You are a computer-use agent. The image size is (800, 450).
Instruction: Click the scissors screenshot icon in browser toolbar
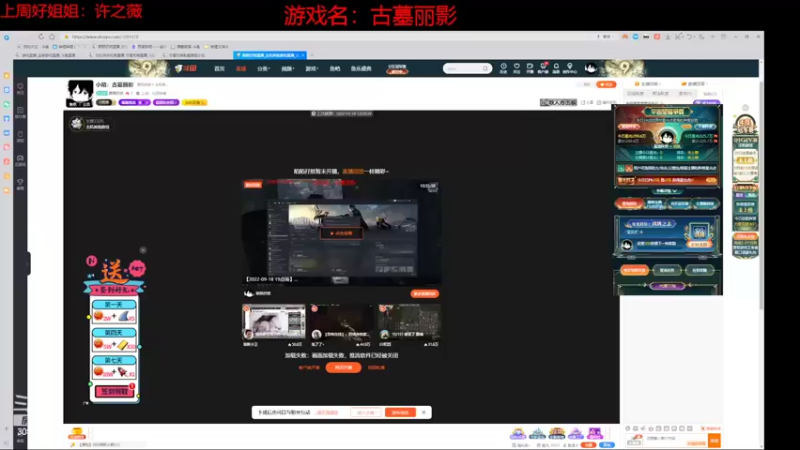(x=678, y=37)
